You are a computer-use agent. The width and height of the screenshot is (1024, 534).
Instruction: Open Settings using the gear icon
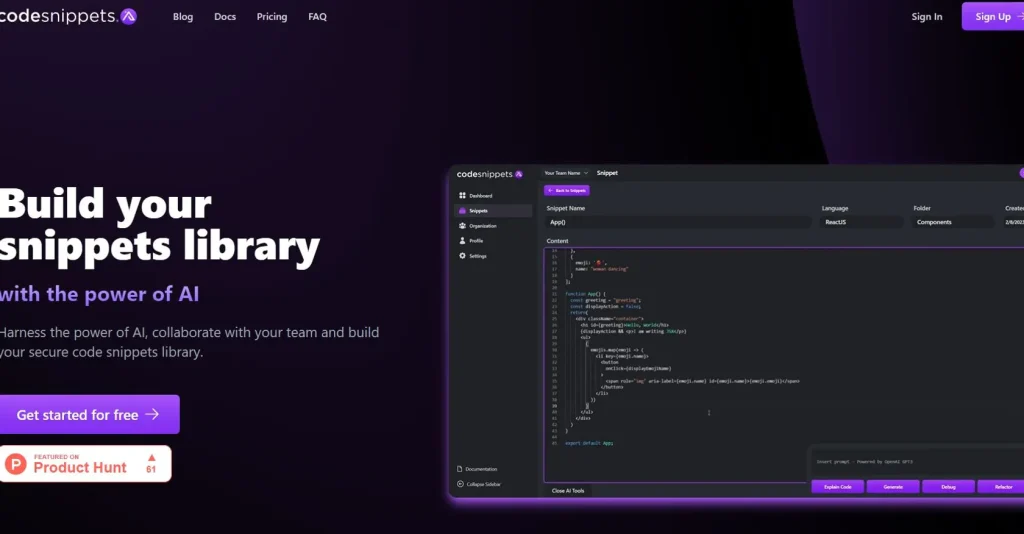pos(462,256)
